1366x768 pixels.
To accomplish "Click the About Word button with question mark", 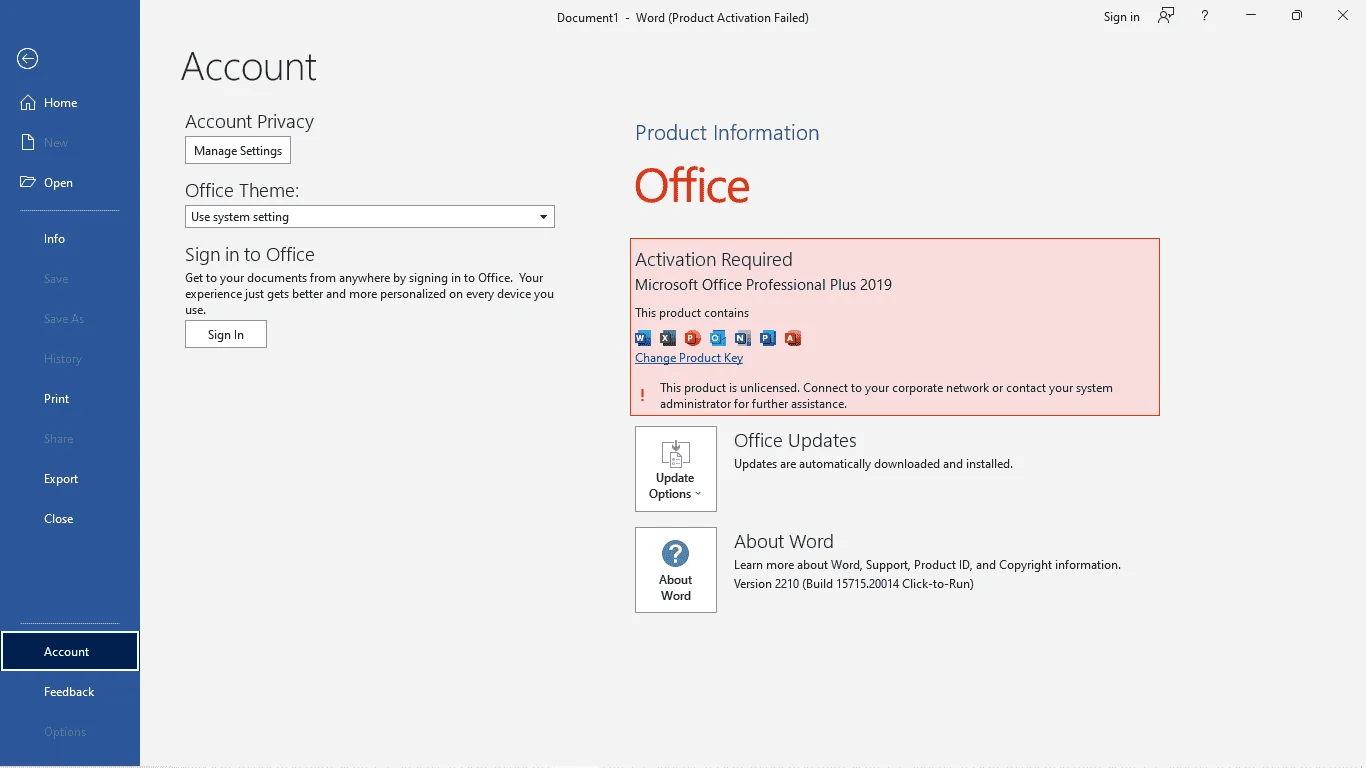I will click(676, 570).
